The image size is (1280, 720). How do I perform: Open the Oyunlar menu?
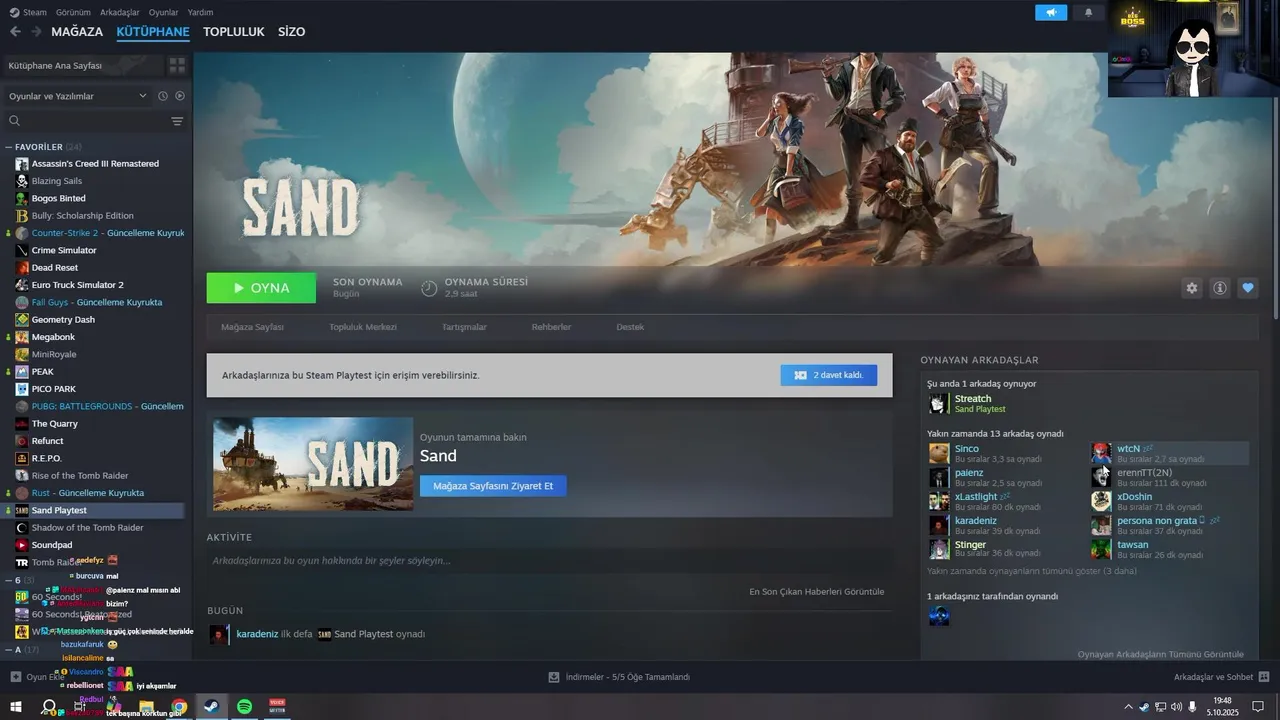[x=163, y=12]
